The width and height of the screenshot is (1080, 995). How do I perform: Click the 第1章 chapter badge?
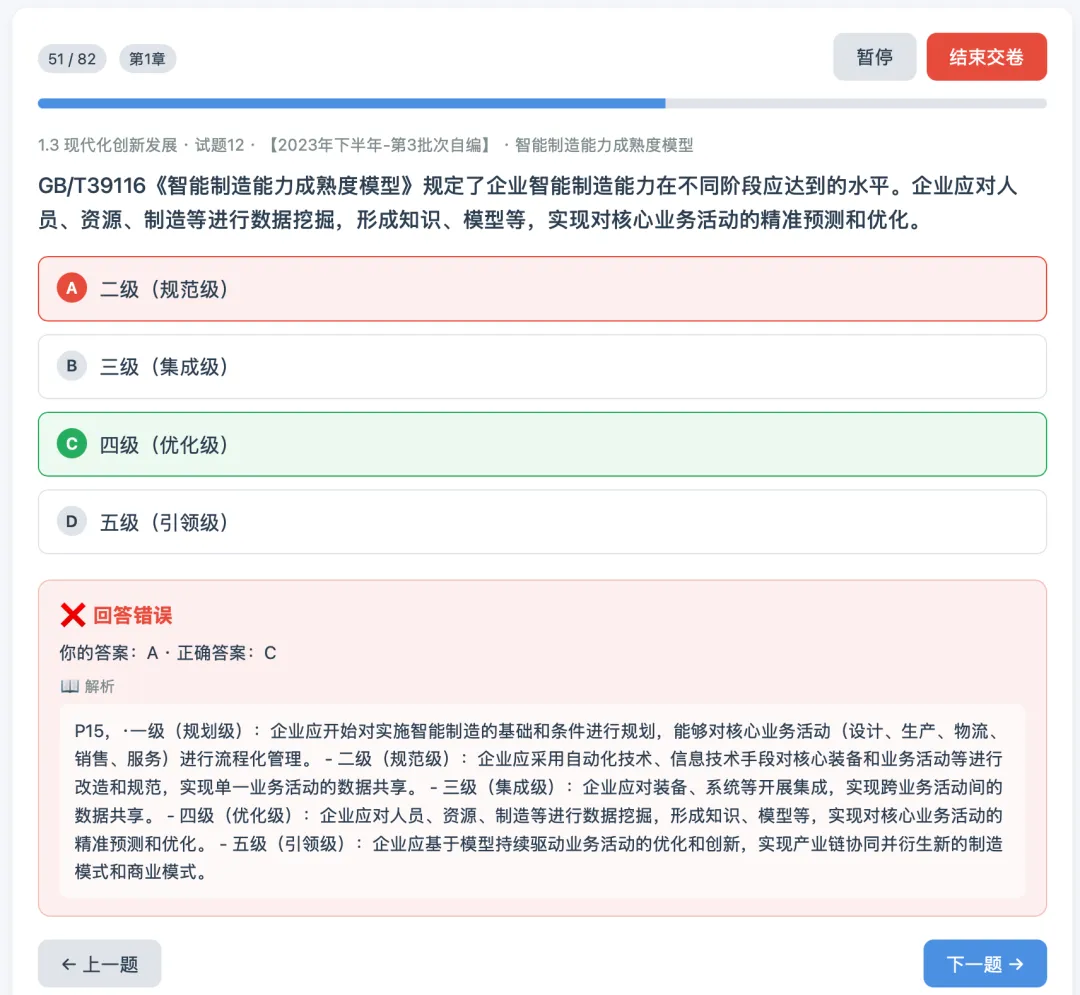[147, 59]
